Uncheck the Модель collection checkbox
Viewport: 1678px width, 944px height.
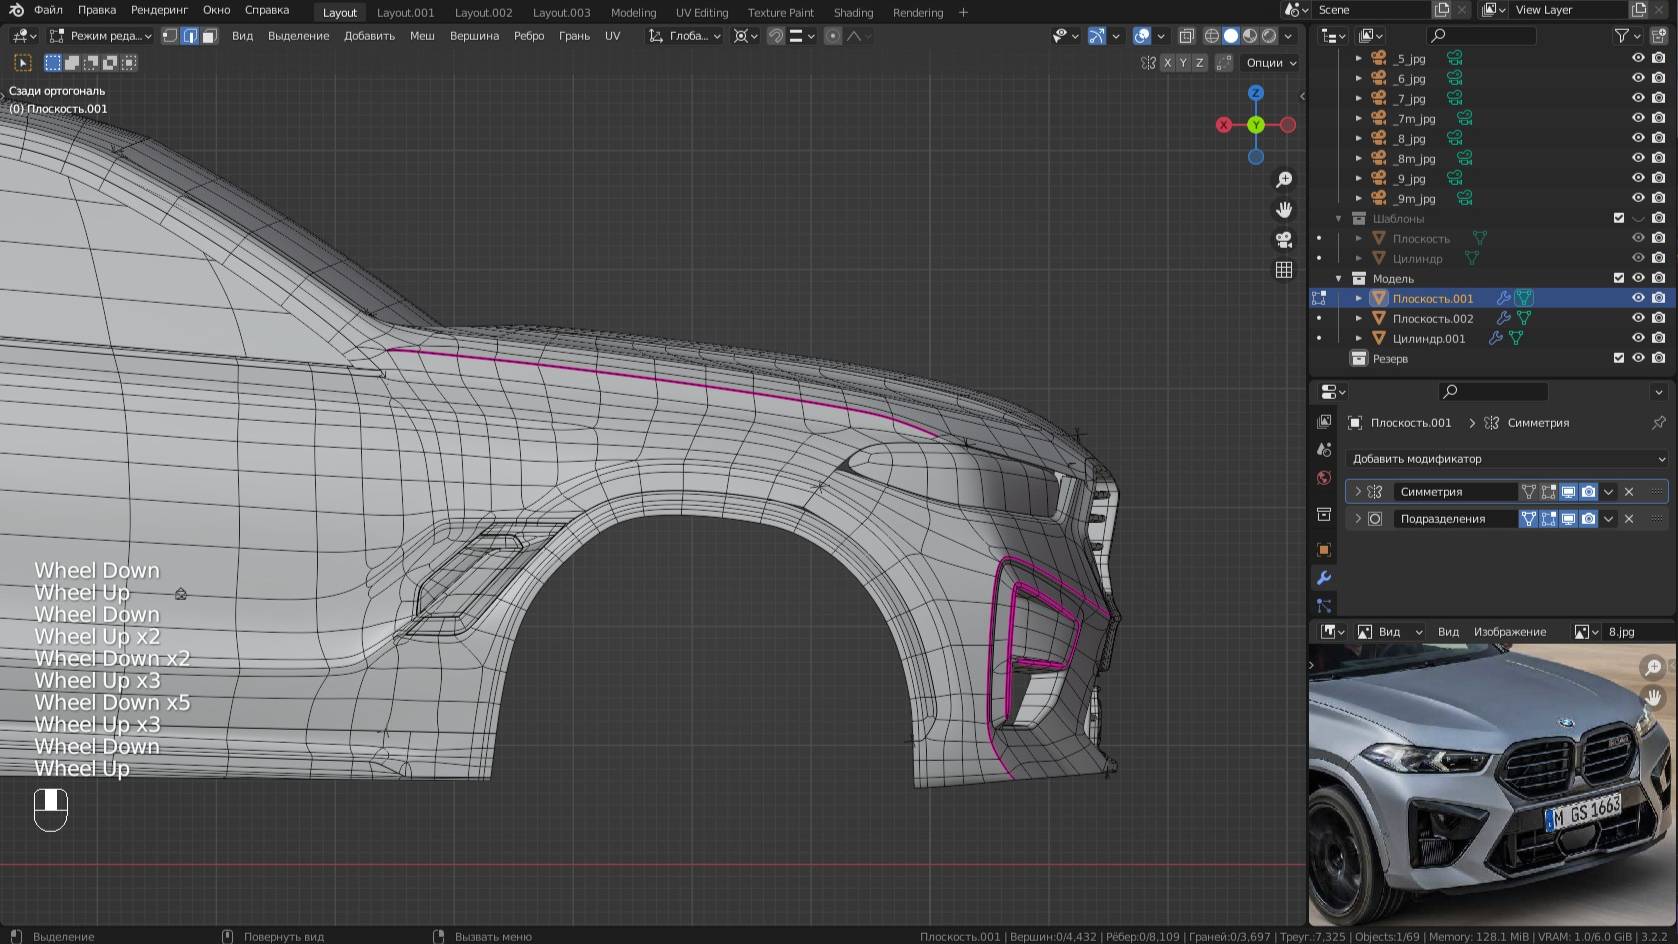[x=1618, y=278]
